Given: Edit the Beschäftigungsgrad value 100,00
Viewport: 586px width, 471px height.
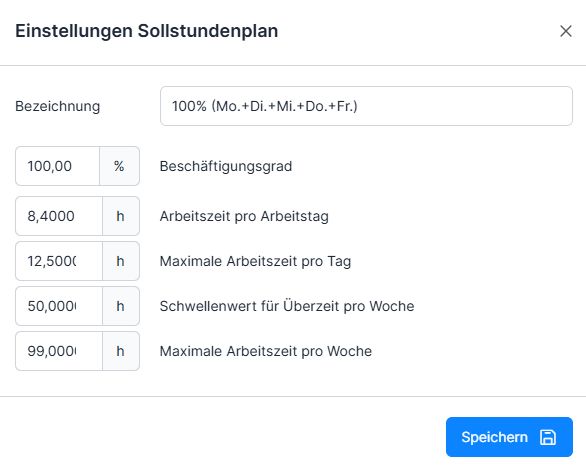Looking at the screenshot, I should pyautogui.click(x=58, y=166).
